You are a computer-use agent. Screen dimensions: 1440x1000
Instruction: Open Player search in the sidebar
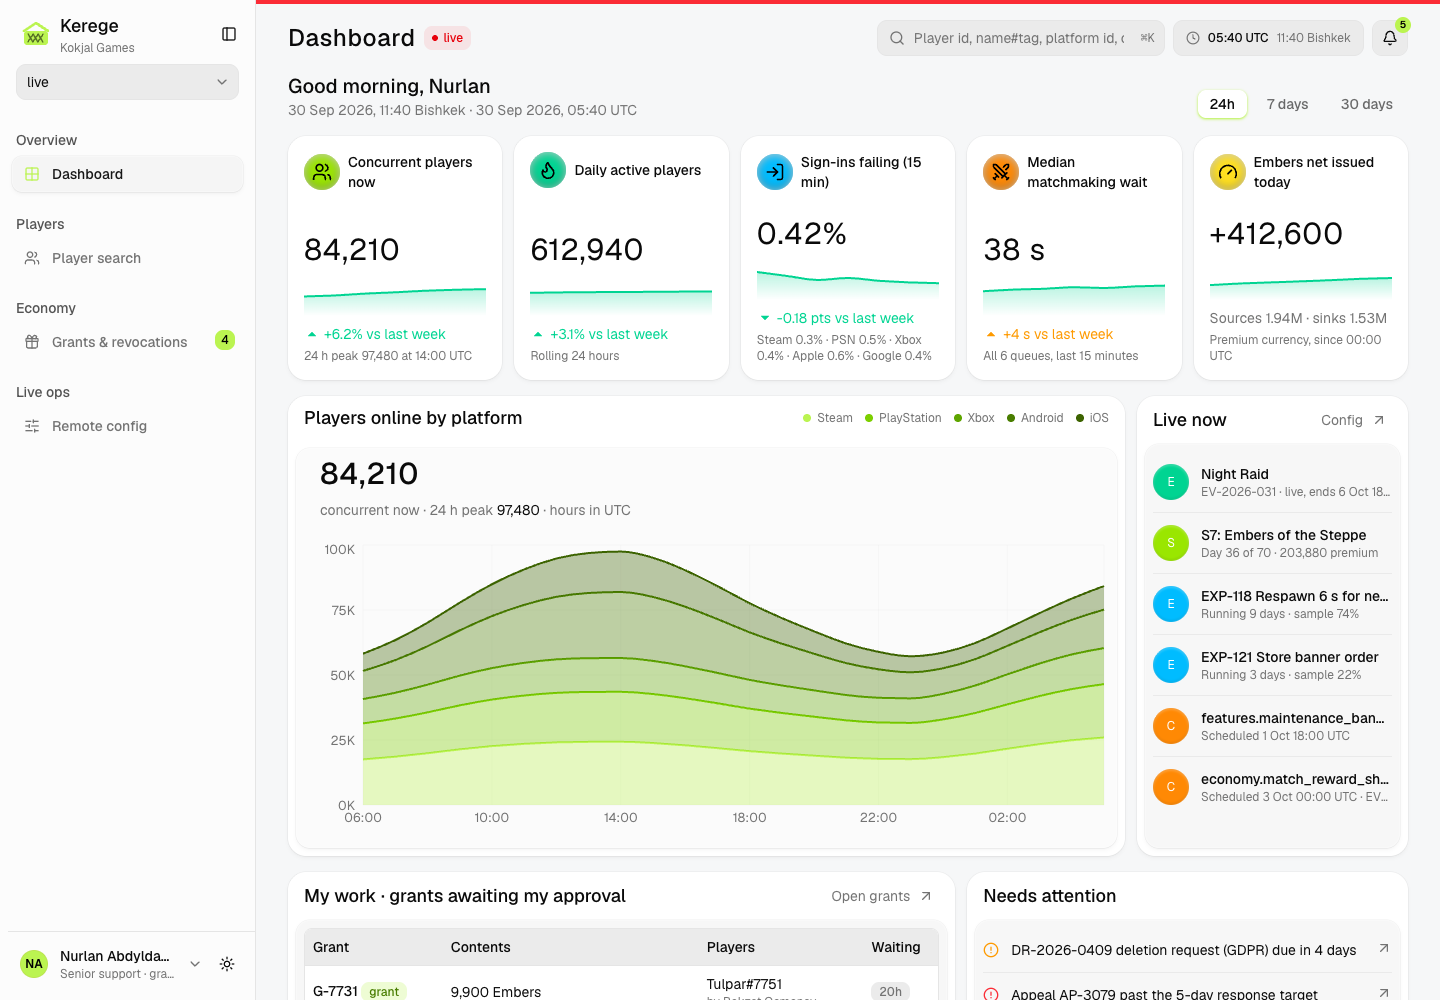(x=128, y=258)
